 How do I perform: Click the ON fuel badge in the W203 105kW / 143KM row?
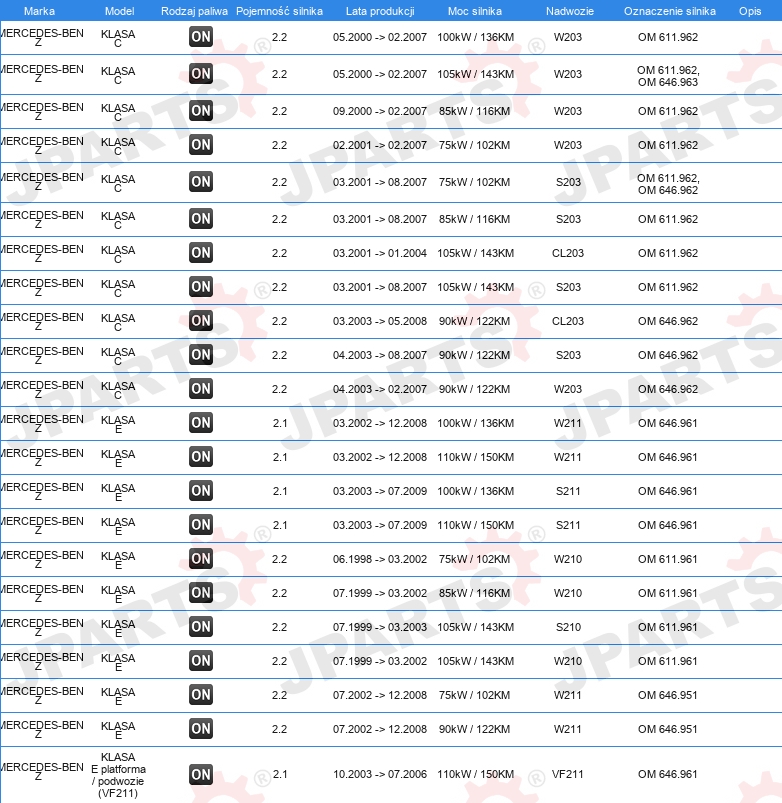point(201,74)
